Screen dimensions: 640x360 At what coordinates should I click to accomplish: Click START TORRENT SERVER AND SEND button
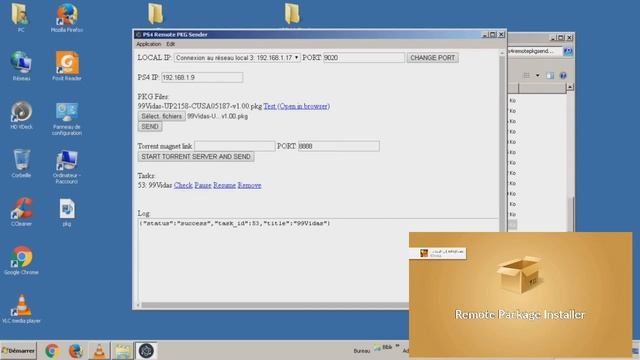[x=196, y=157]
